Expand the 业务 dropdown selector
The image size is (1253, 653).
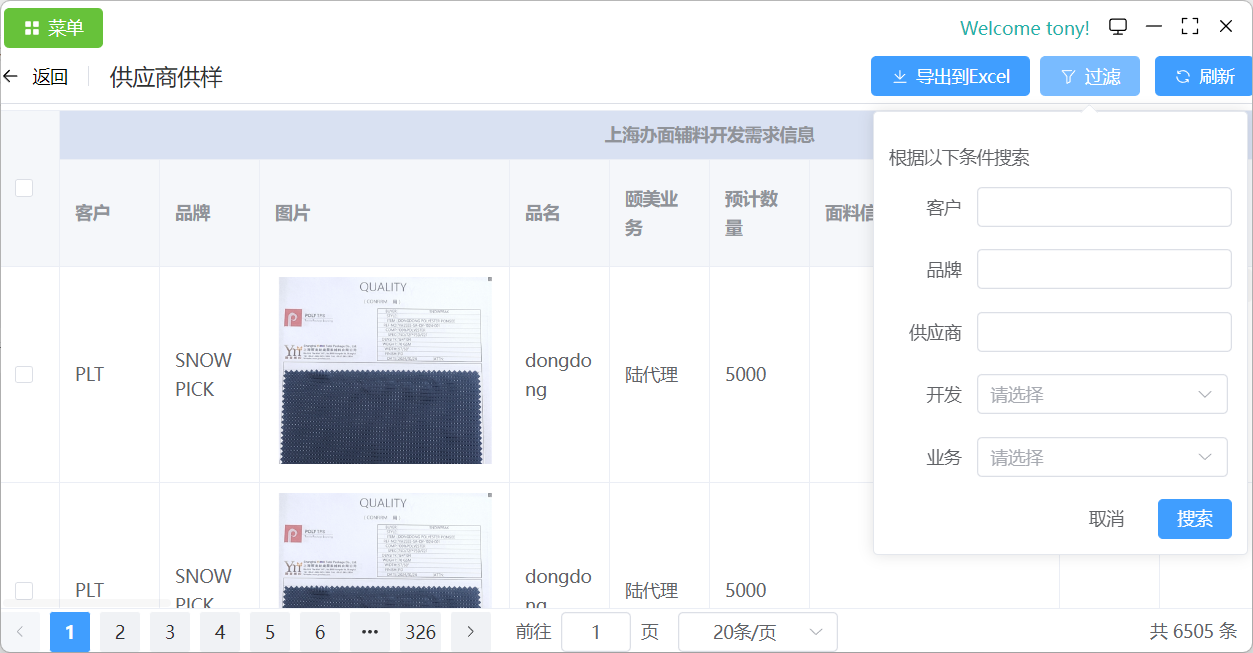pyautogui.click(x=1101, y=457)
